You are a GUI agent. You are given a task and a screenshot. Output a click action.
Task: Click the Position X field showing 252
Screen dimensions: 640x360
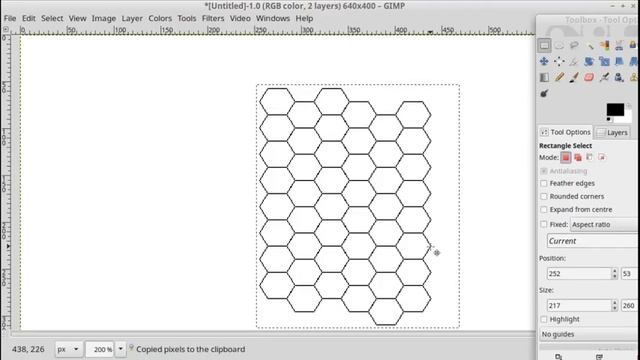579,273
